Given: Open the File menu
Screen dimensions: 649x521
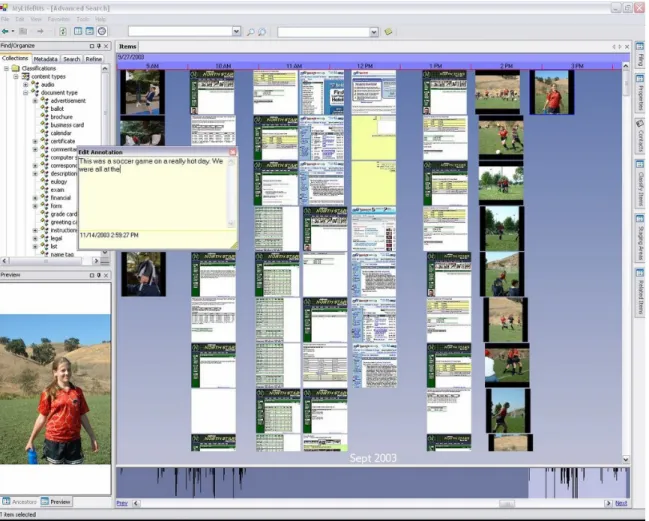Looking at the screenshot, I should coord(5,19).
